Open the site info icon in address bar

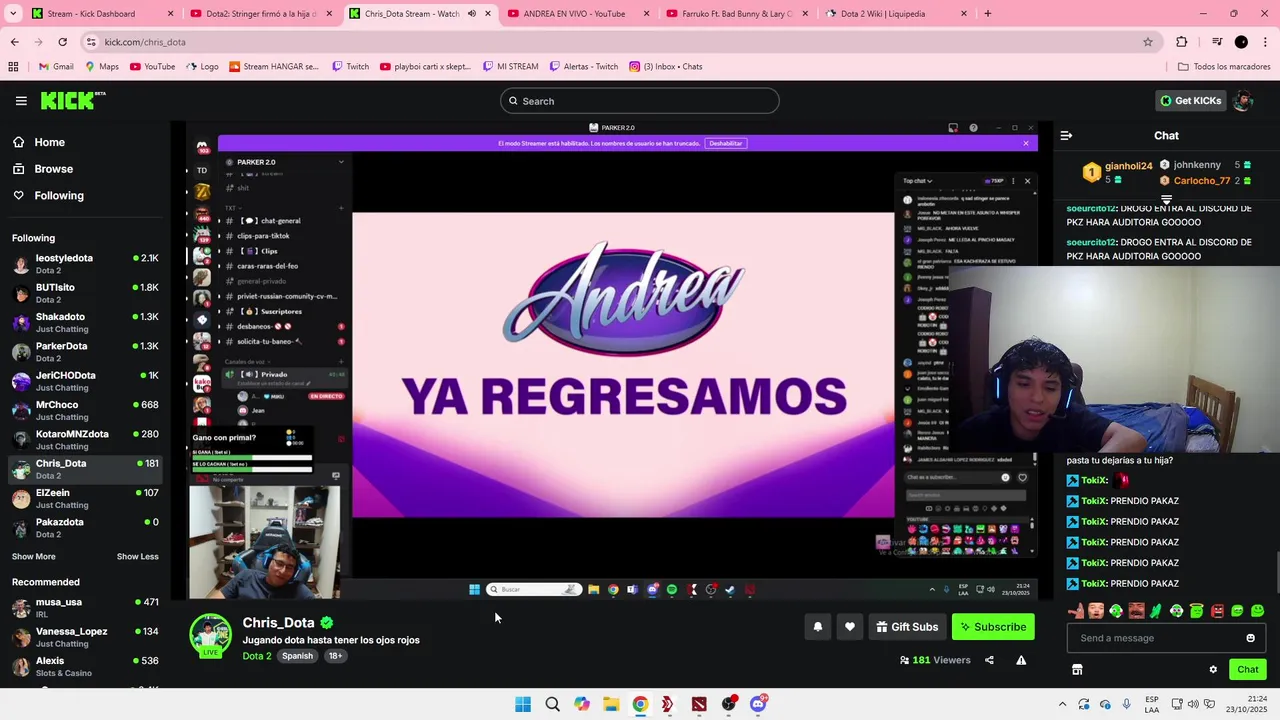point(91,42)
